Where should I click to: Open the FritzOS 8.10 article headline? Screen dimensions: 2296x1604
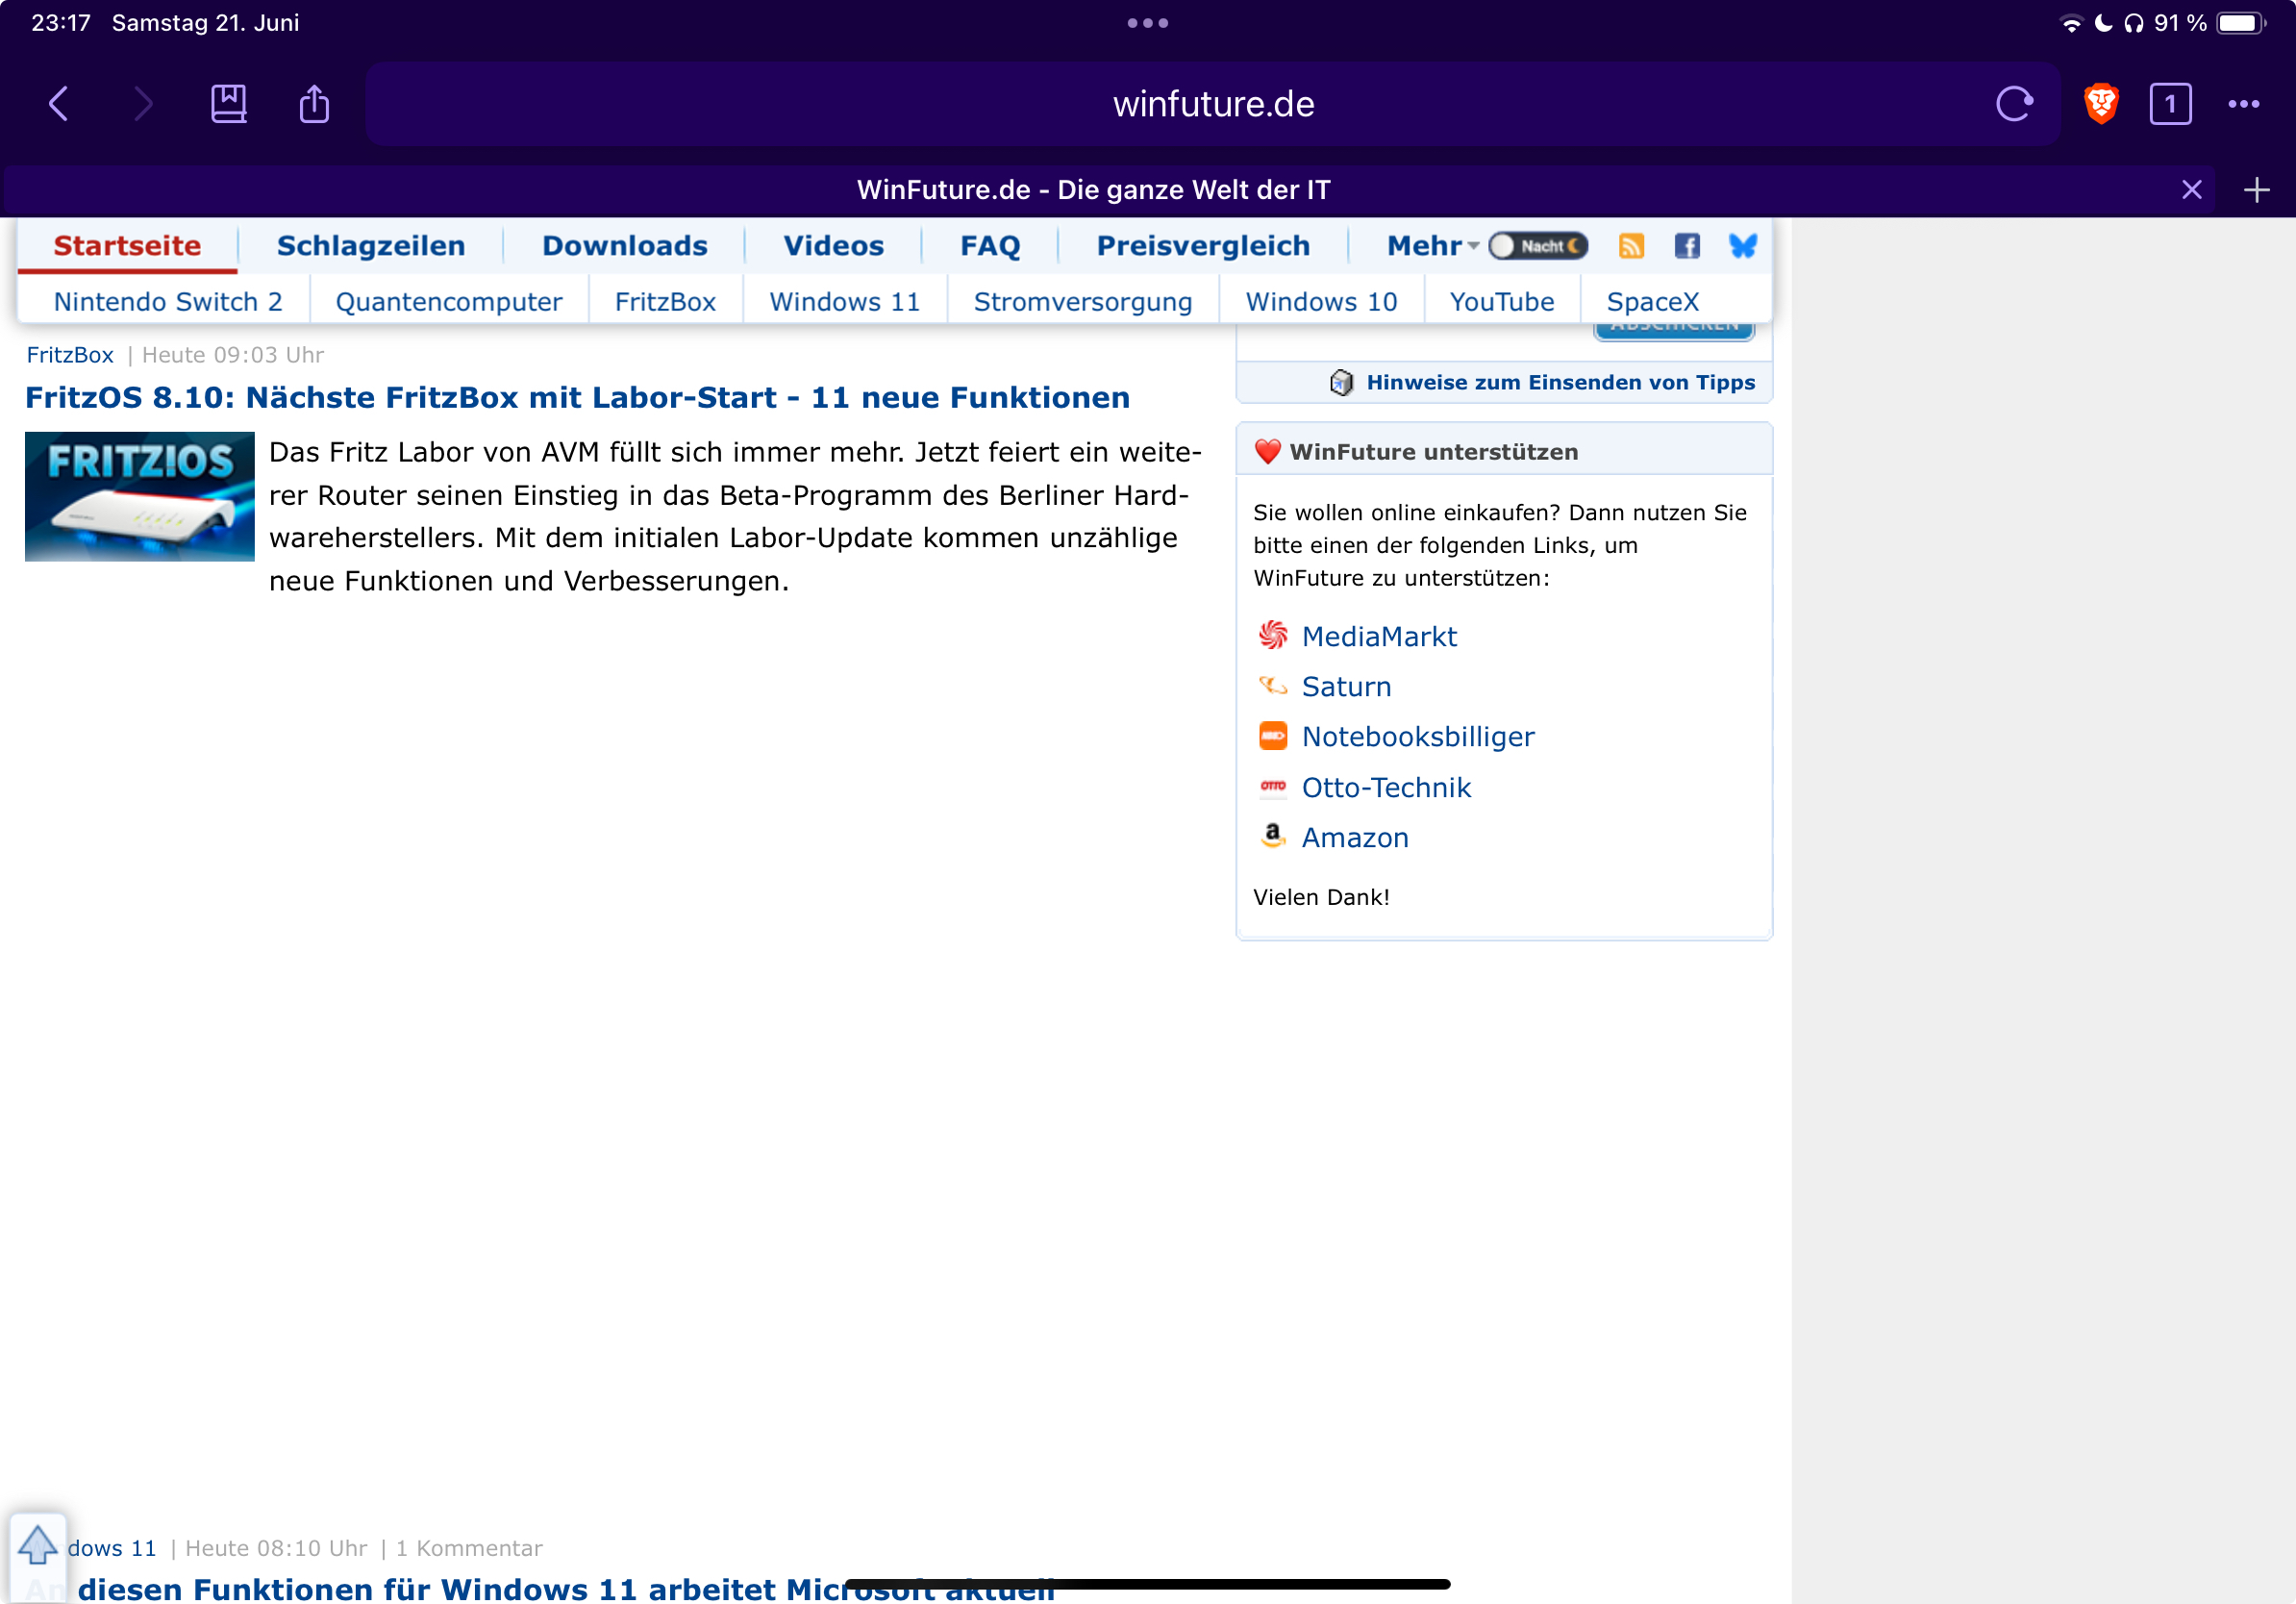(x=577, y=398)
